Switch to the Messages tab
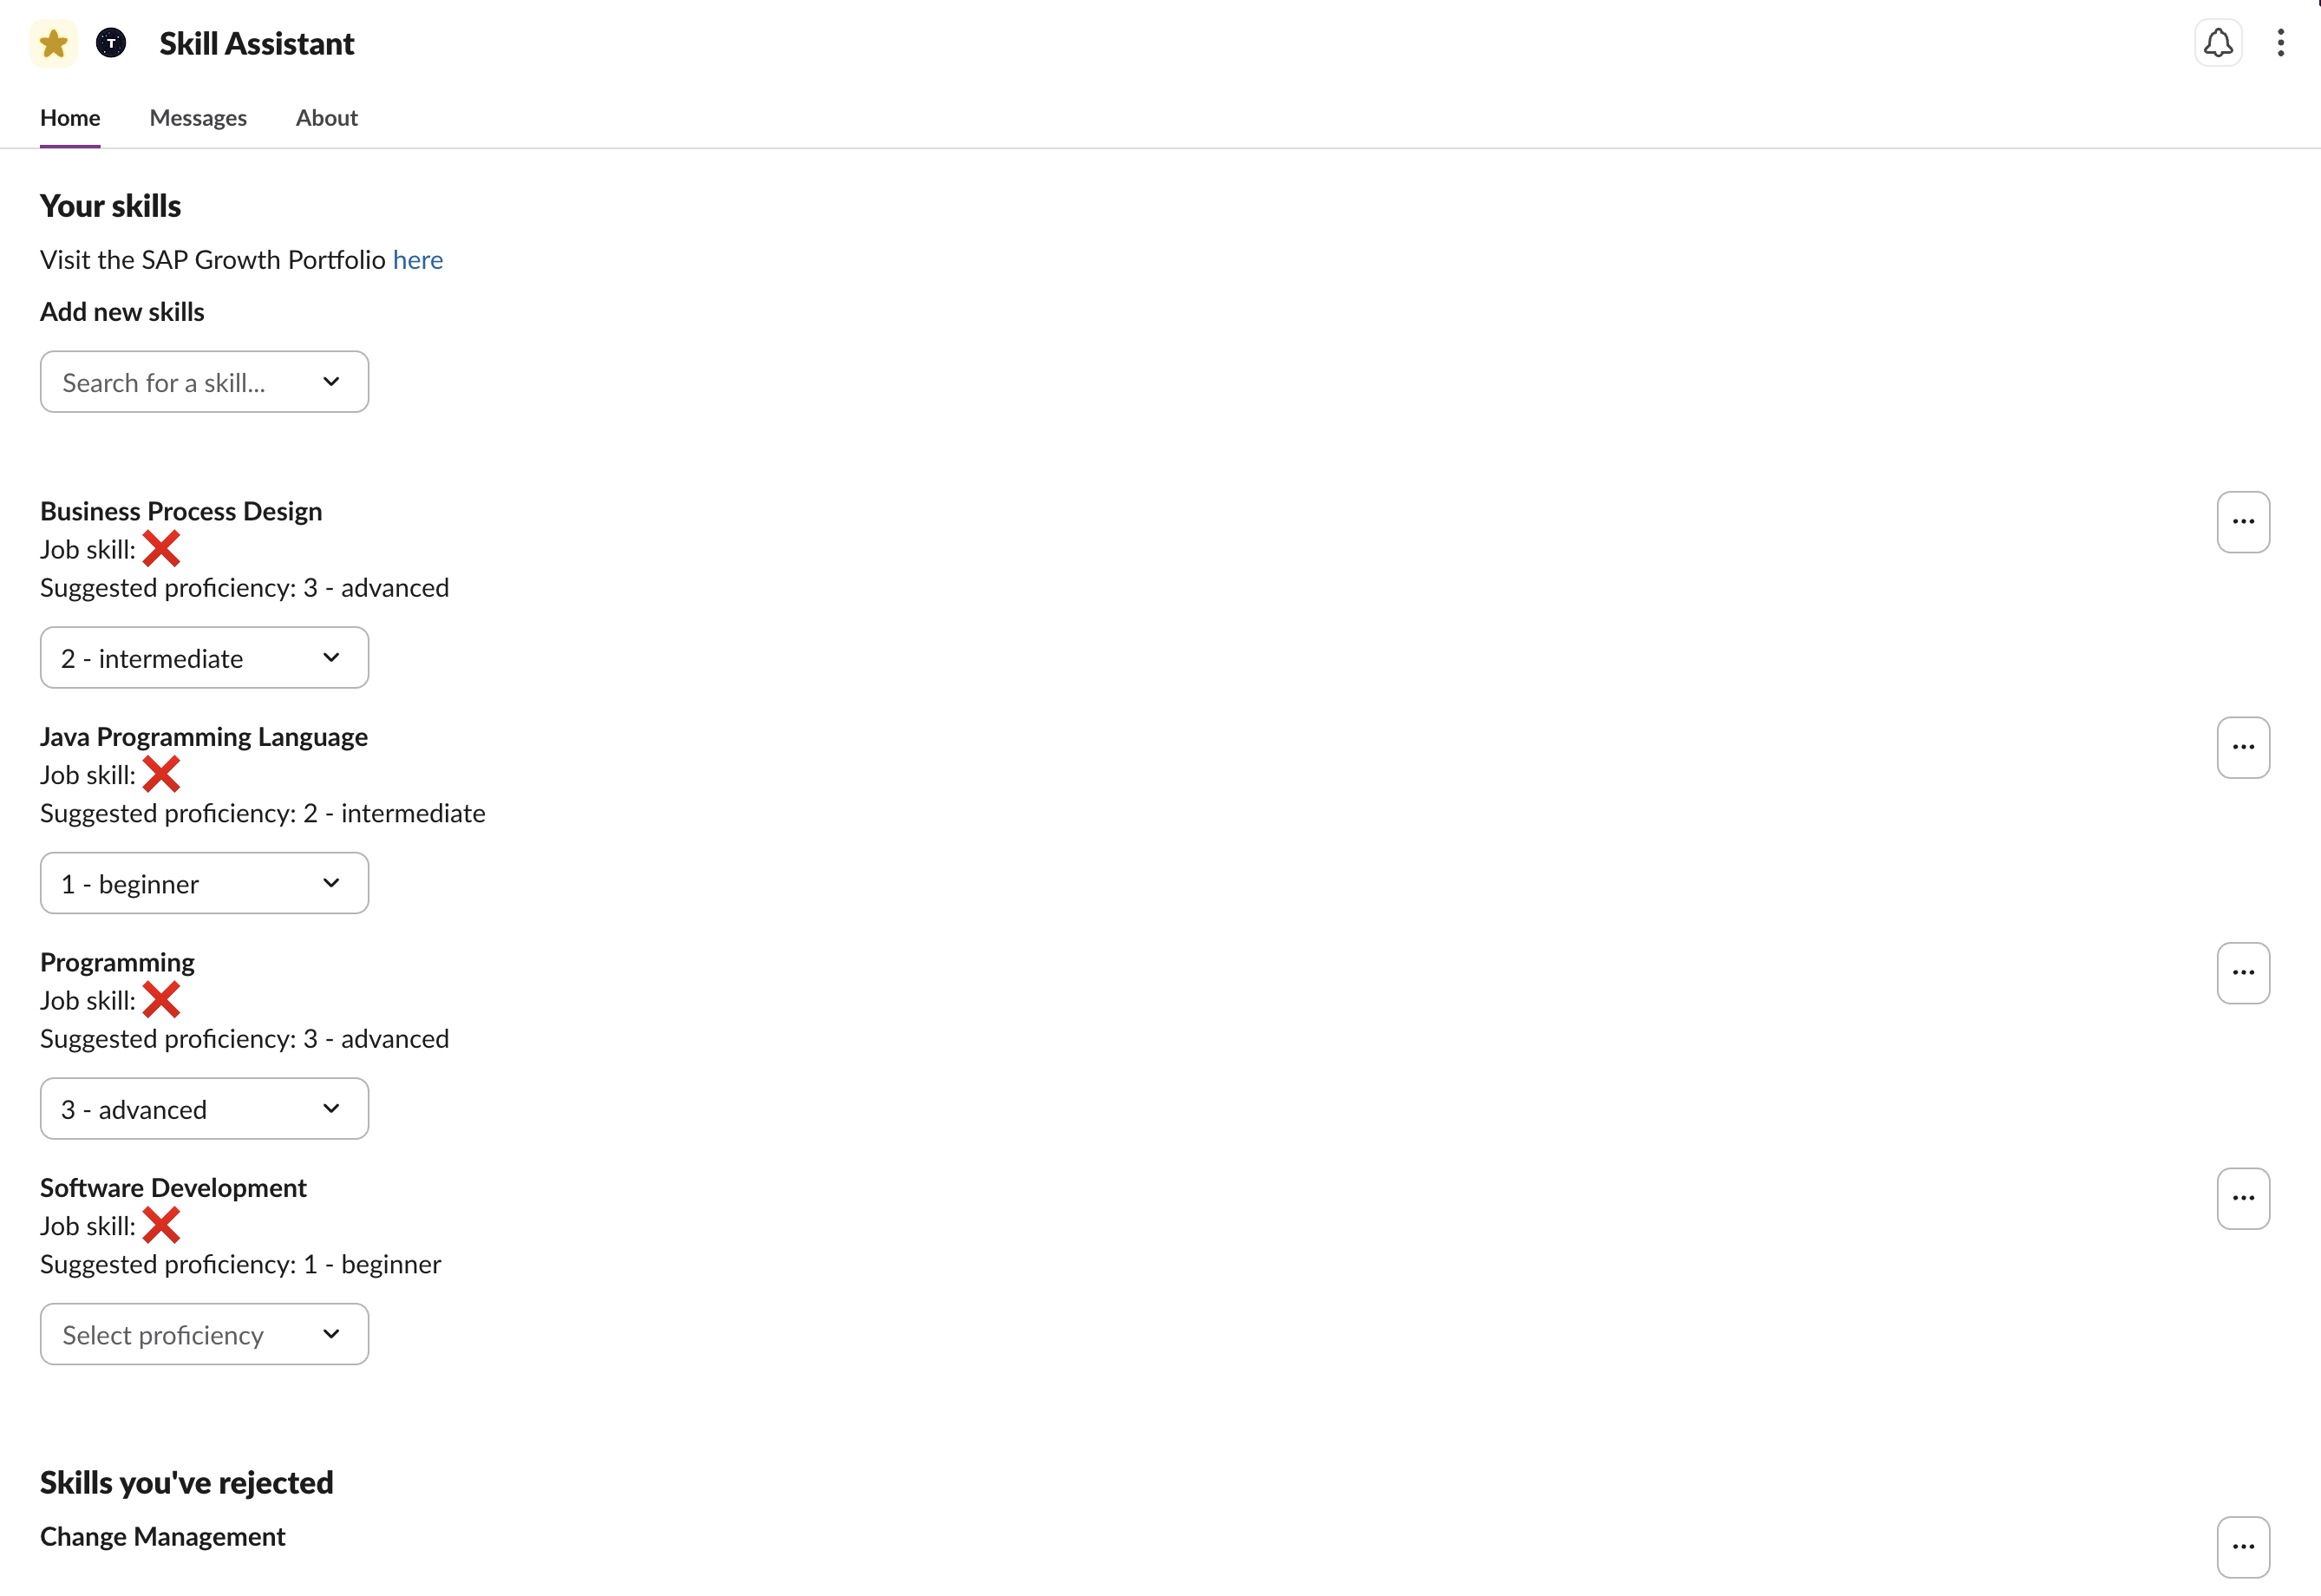 (198, 118)
